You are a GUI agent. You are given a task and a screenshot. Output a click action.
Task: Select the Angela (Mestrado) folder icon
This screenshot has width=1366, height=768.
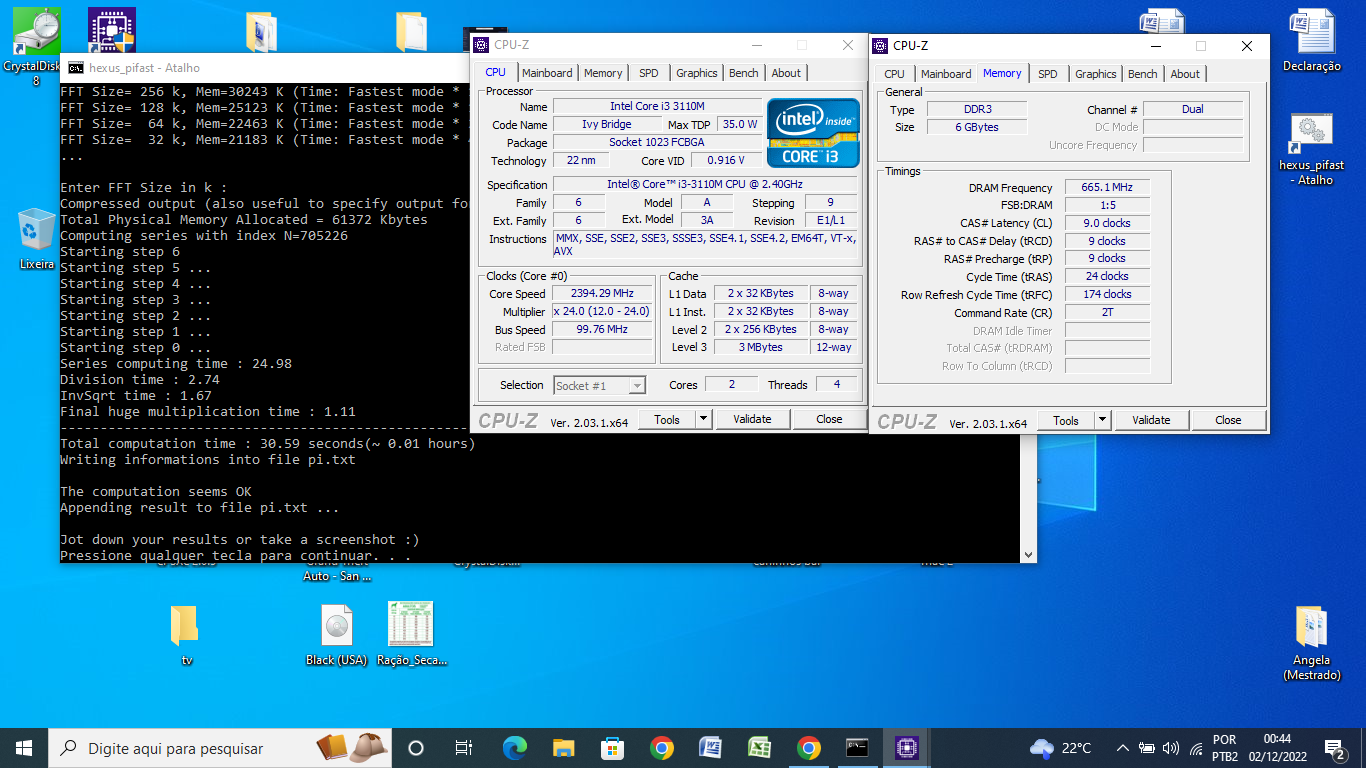pos(1311,642)
